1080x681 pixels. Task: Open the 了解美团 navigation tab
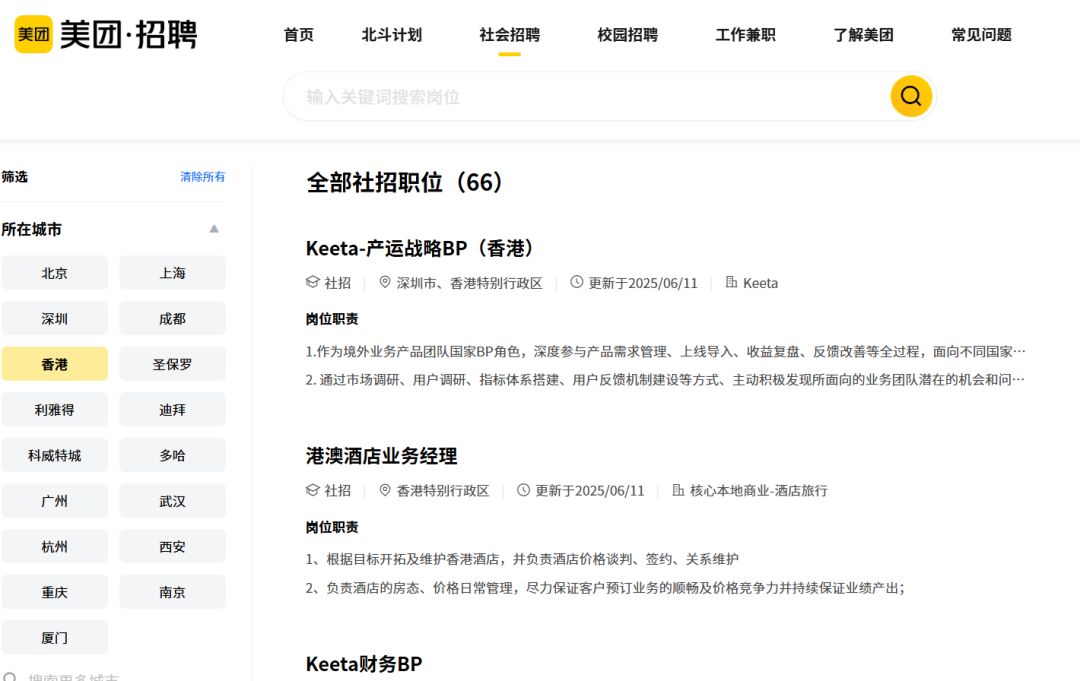864,35
